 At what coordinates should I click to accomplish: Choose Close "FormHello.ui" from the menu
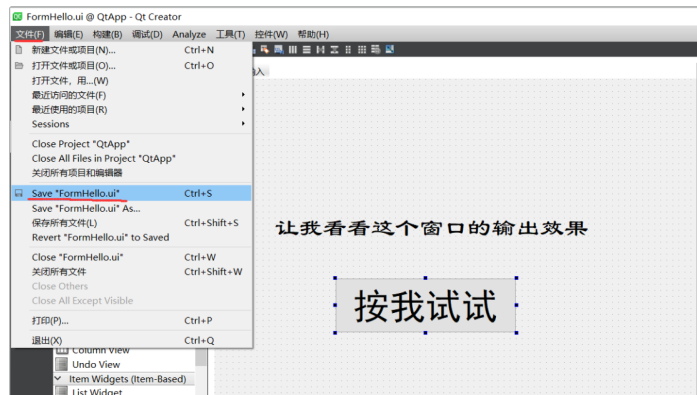pyautogui.click(x=132, y=257)
